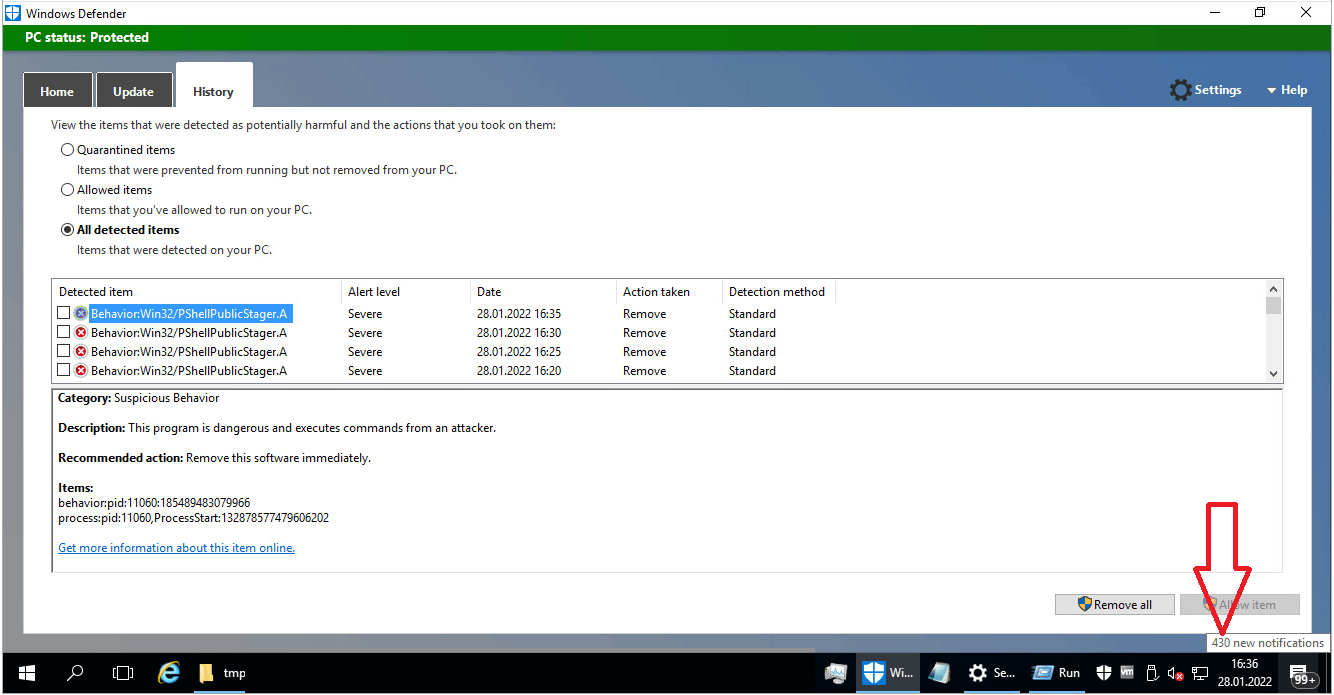Open the Resource Monitor taskbar icon
The width and height of the screenshot is (1334, 695).
836,673
